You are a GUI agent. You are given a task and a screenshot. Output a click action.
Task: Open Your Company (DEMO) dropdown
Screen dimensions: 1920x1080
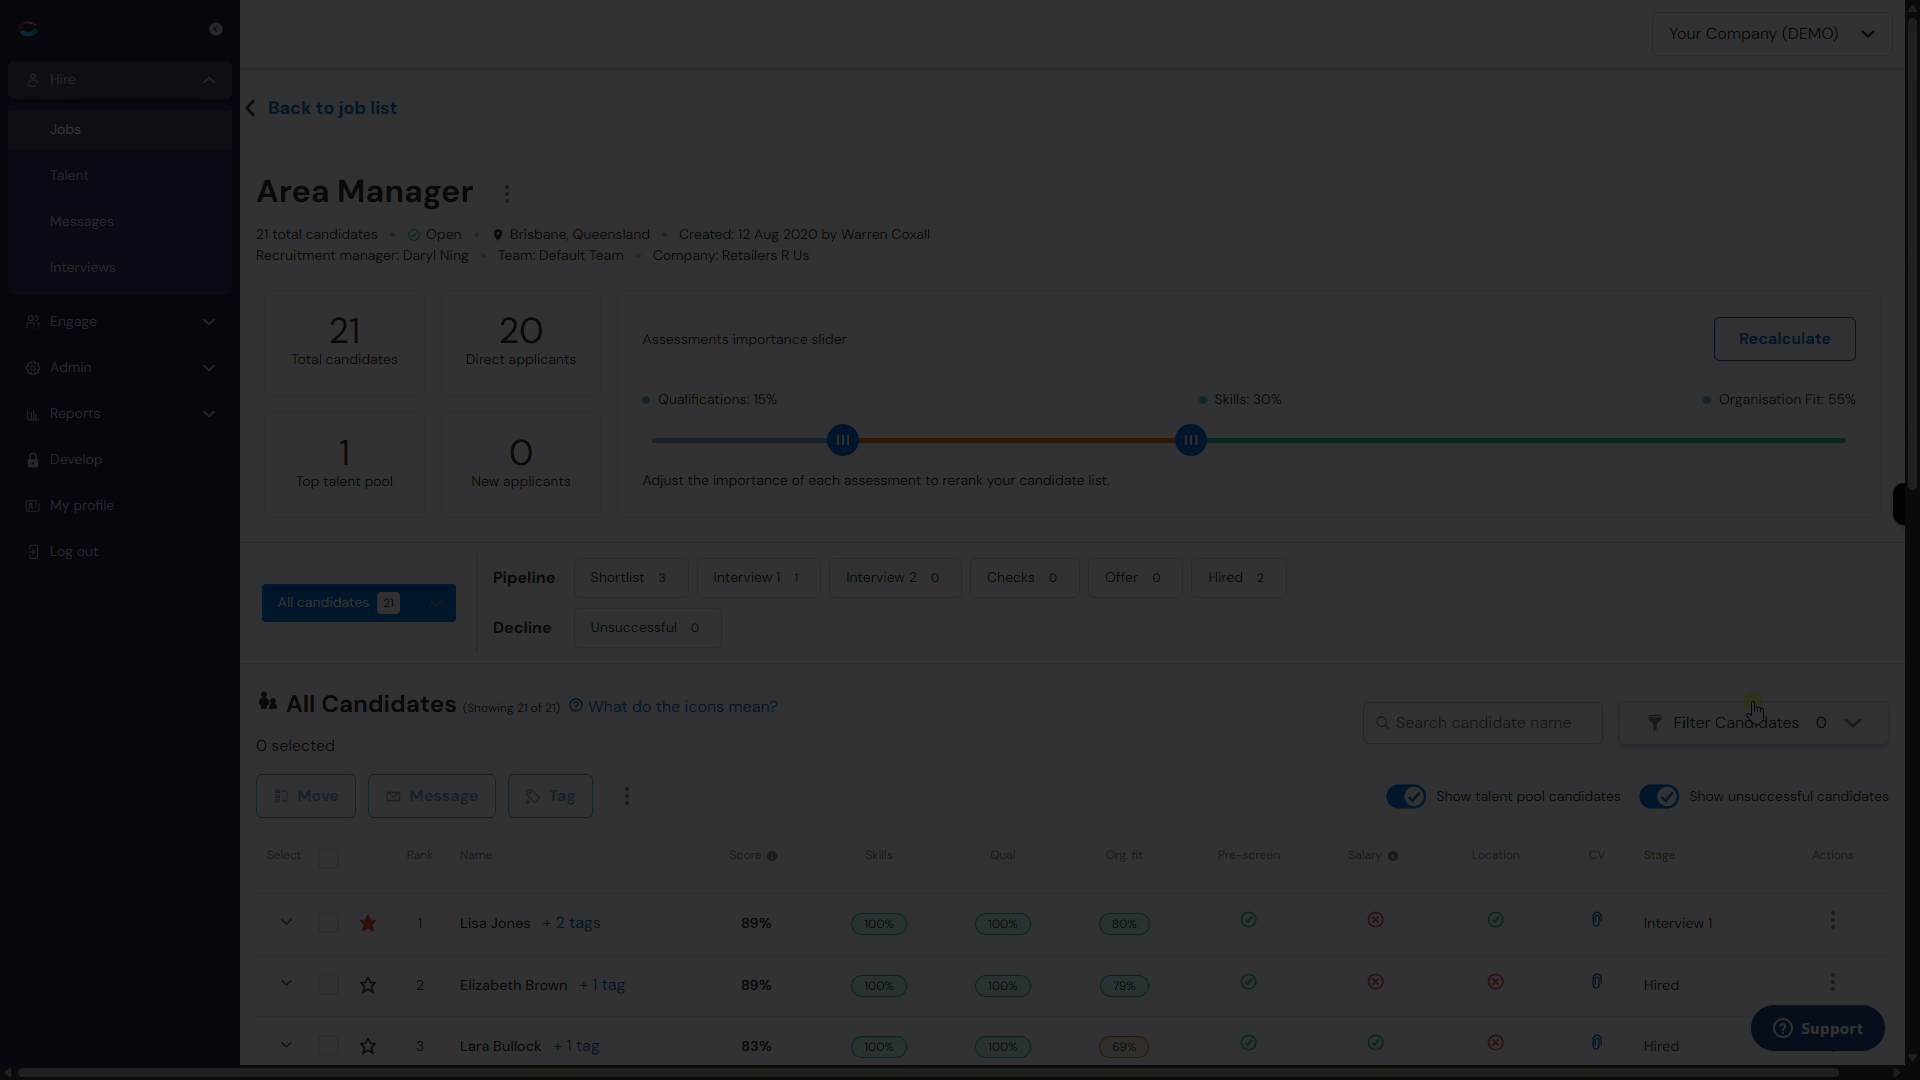tap(1772, 34)
